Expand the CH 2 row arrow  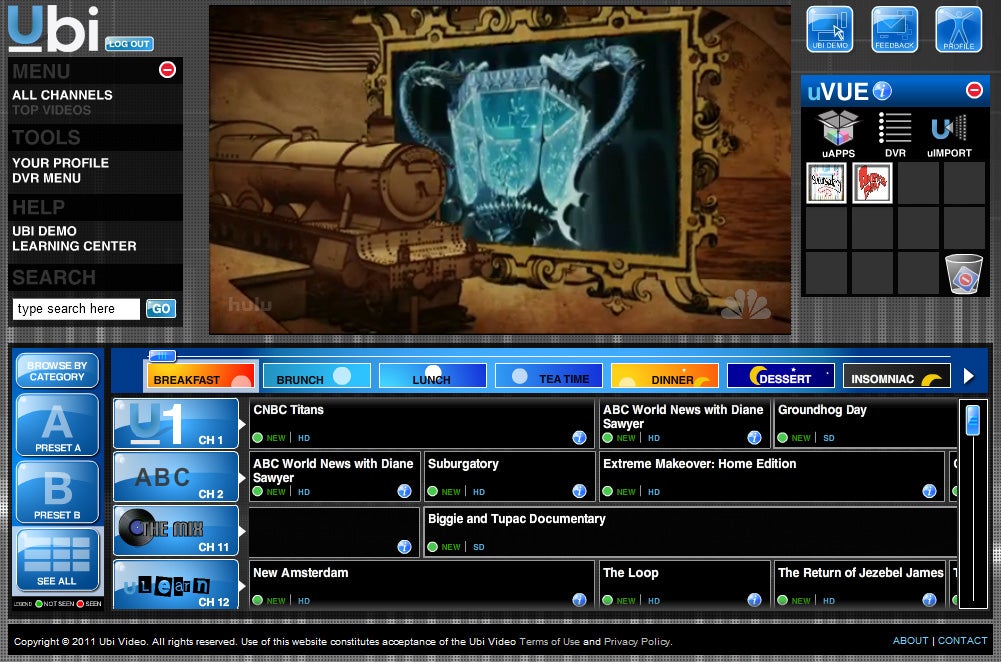pos(243,478)
